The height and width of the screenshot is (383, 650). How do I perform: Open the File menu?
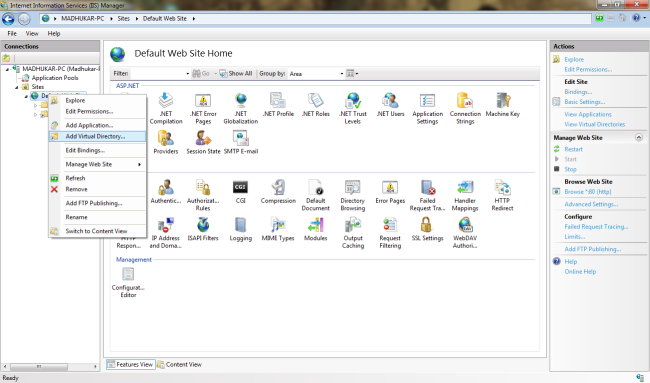[12, 34]
